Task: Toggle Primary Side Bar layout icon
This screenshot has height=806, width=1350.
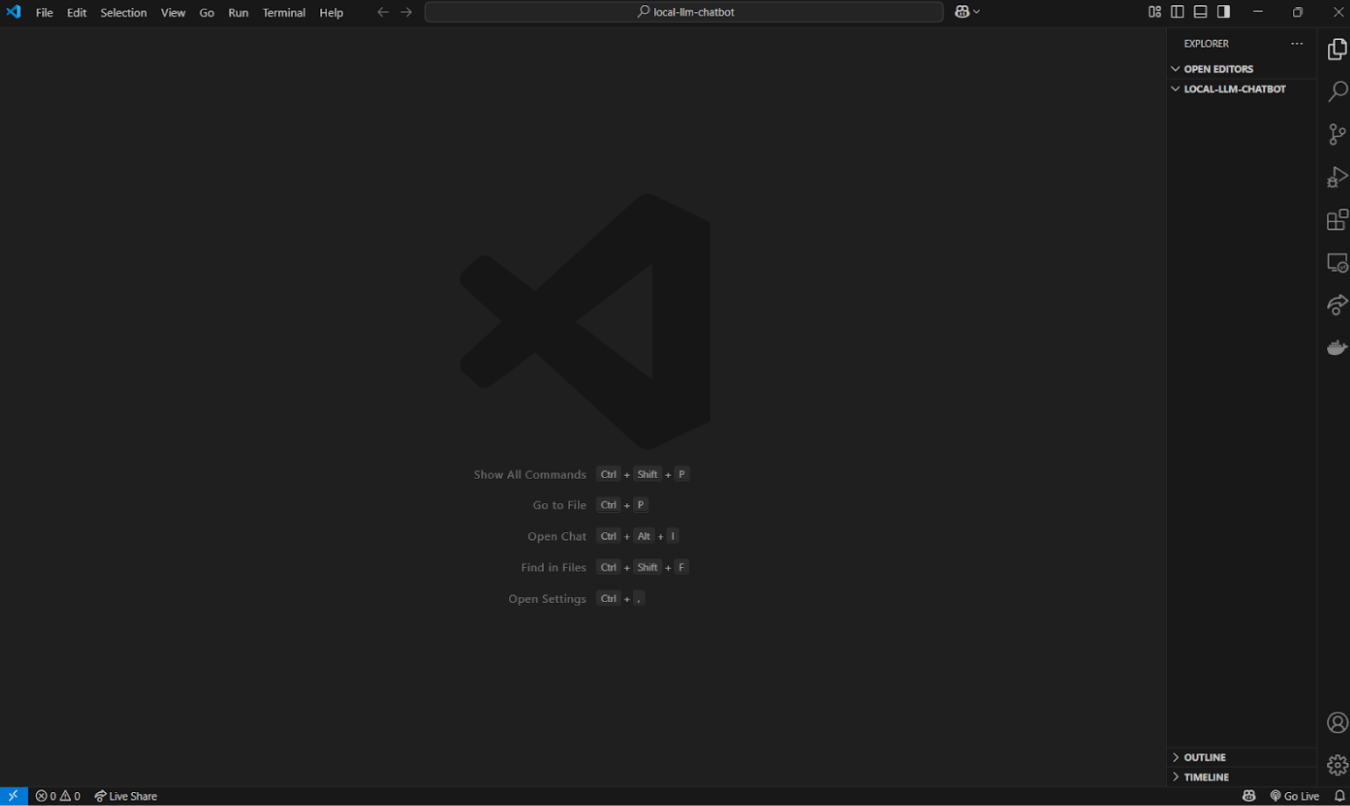Action: click(1177, 12)
